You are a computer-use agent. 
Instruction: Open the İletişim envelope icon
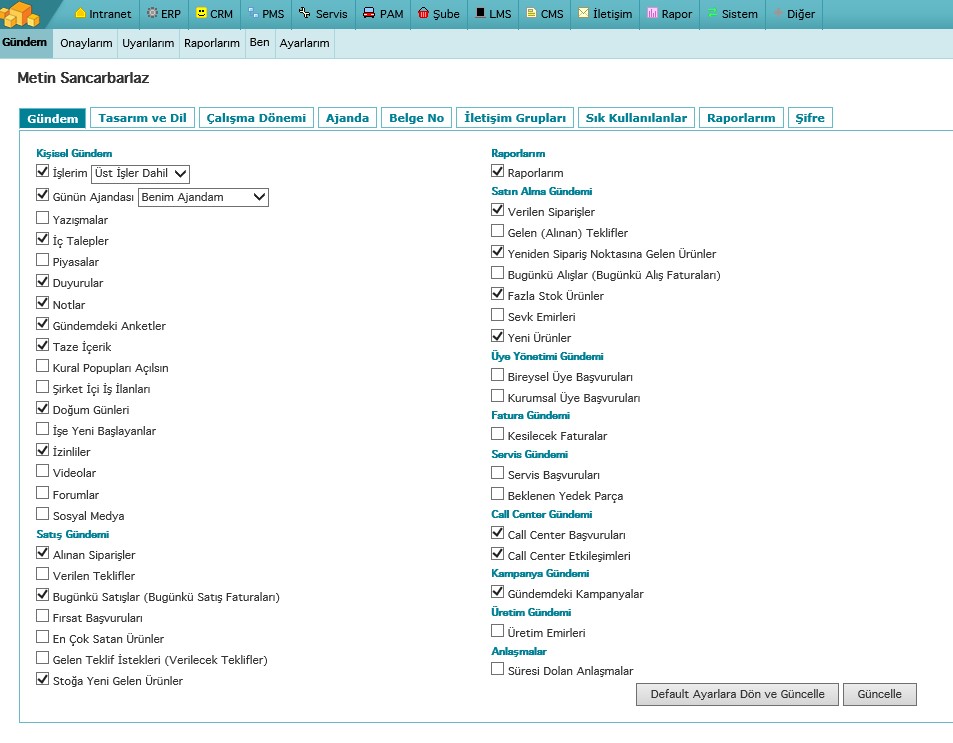coord(583,14)
